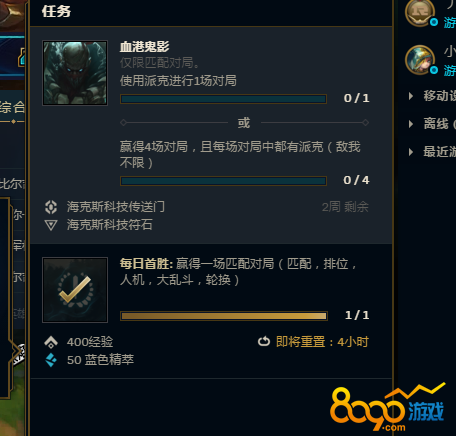Click the daily first win checkmark icon
Screen dimensions: 456x436
[x=75, y=290]
